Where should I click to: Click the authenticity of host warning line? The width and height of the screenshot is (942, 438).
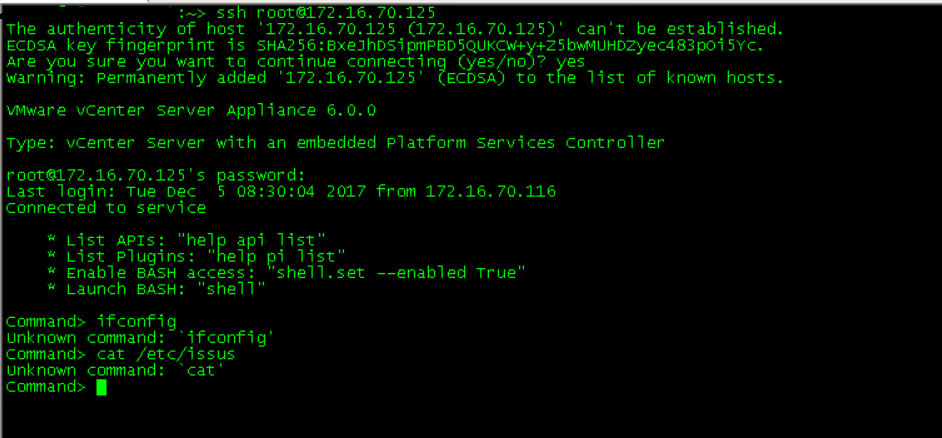pos(395,29)
